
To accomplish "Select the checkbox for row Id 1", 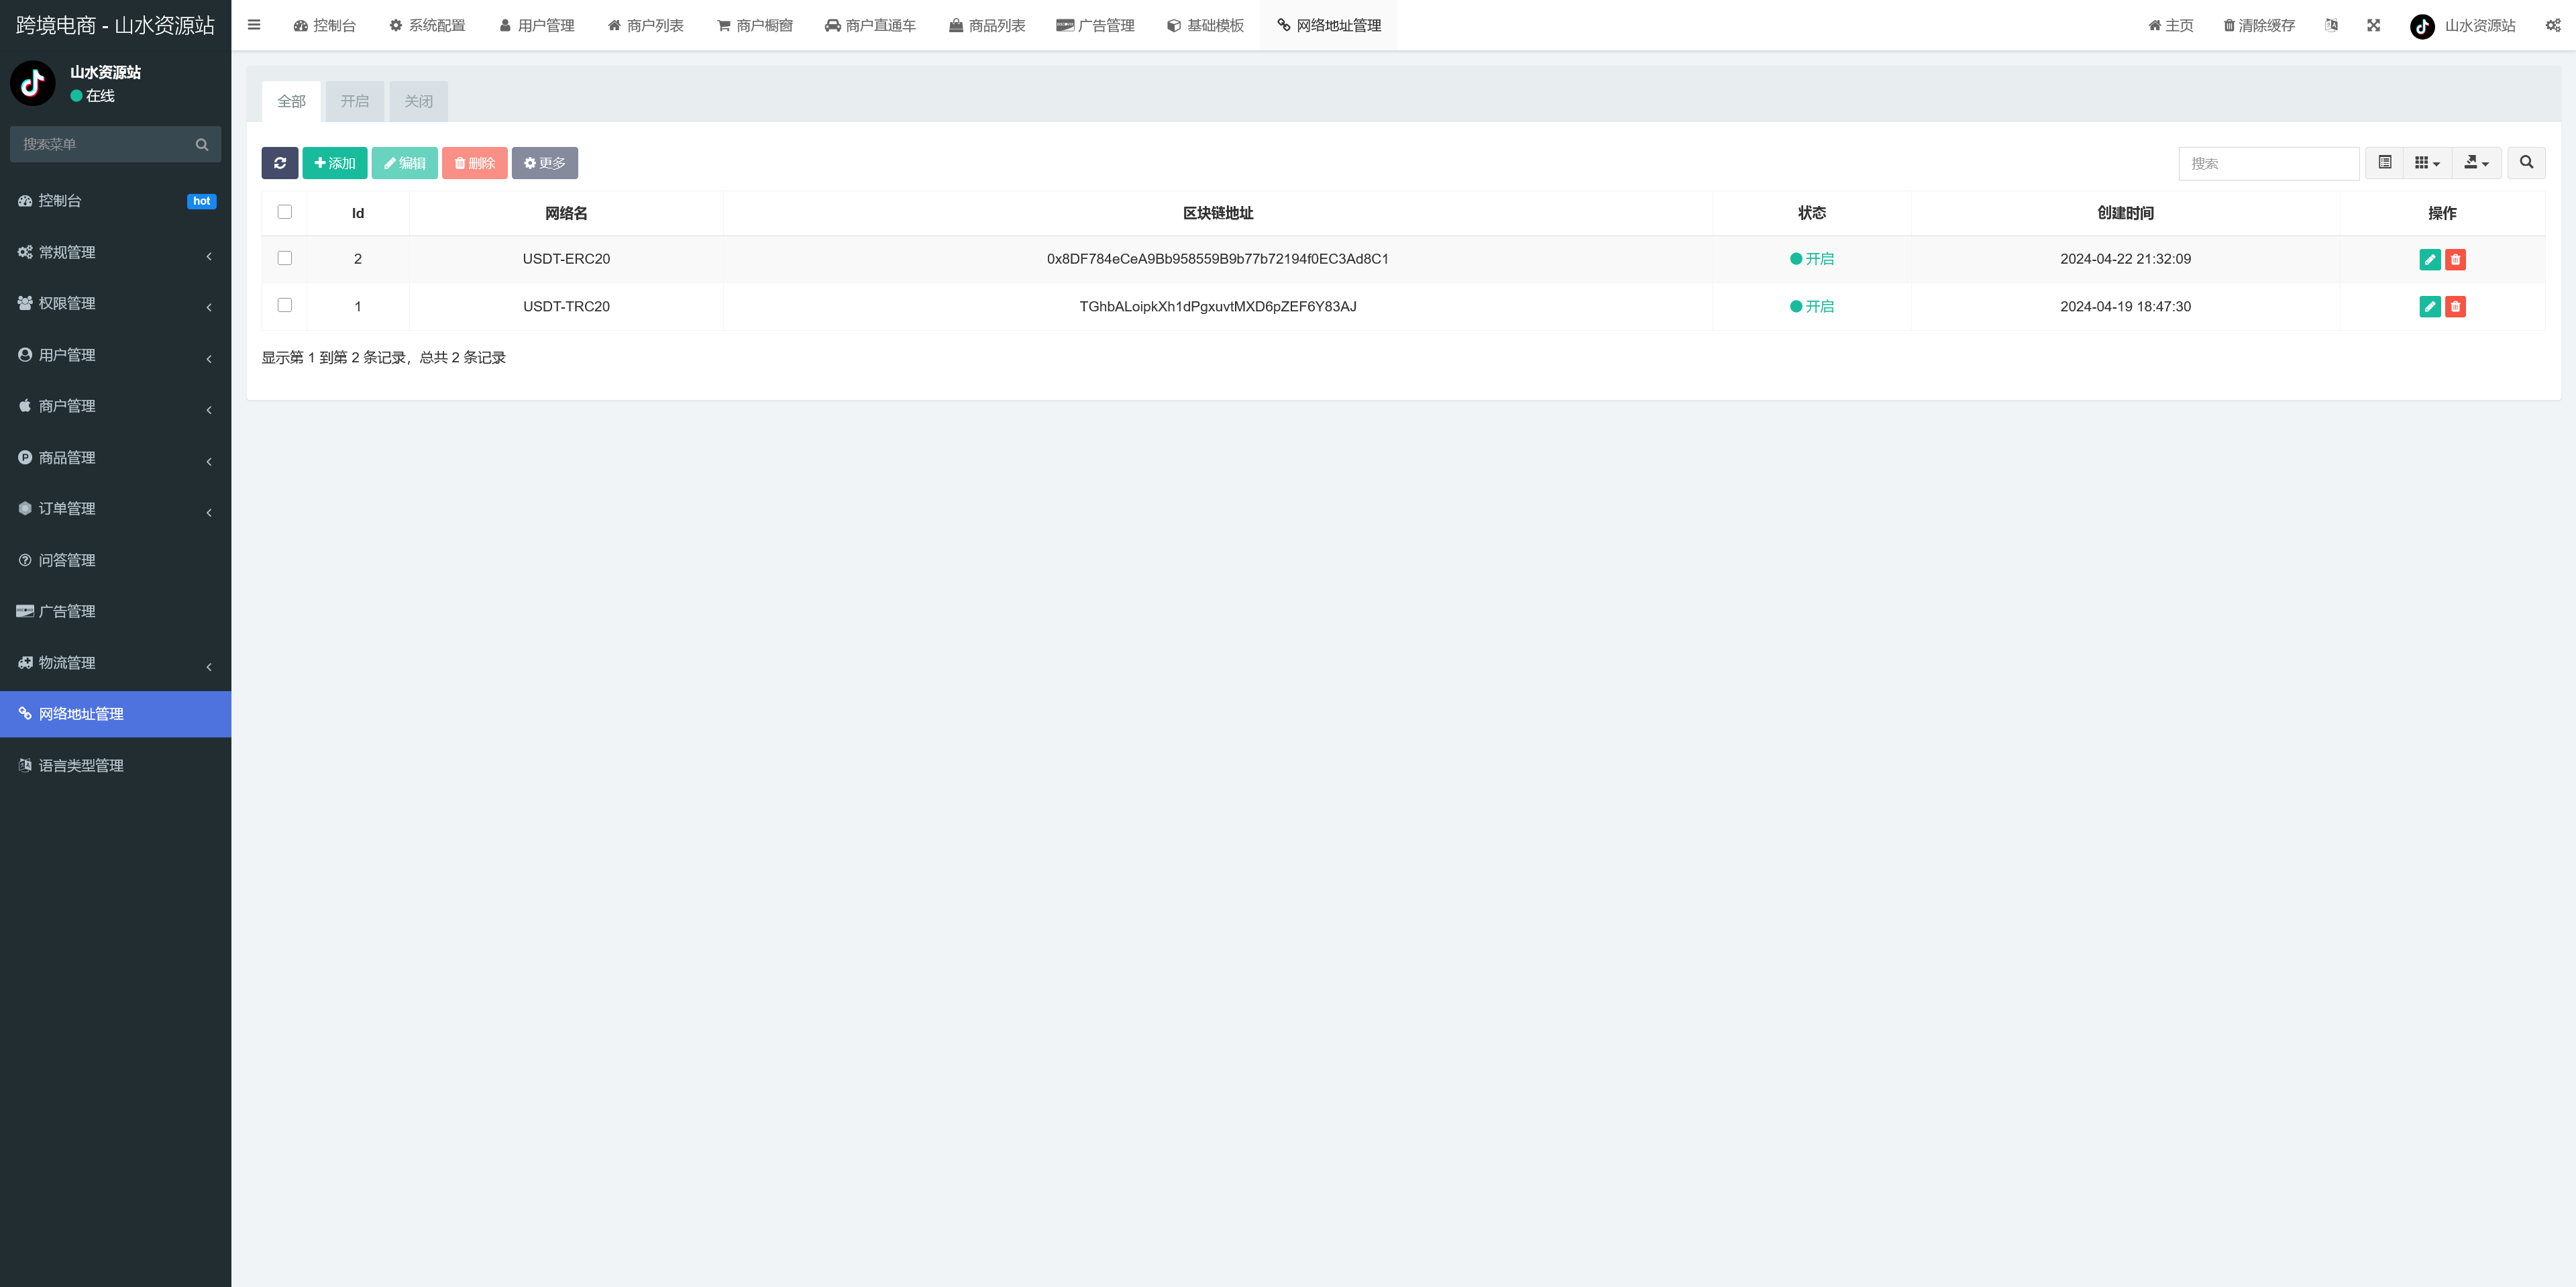I will coord(285,305).
